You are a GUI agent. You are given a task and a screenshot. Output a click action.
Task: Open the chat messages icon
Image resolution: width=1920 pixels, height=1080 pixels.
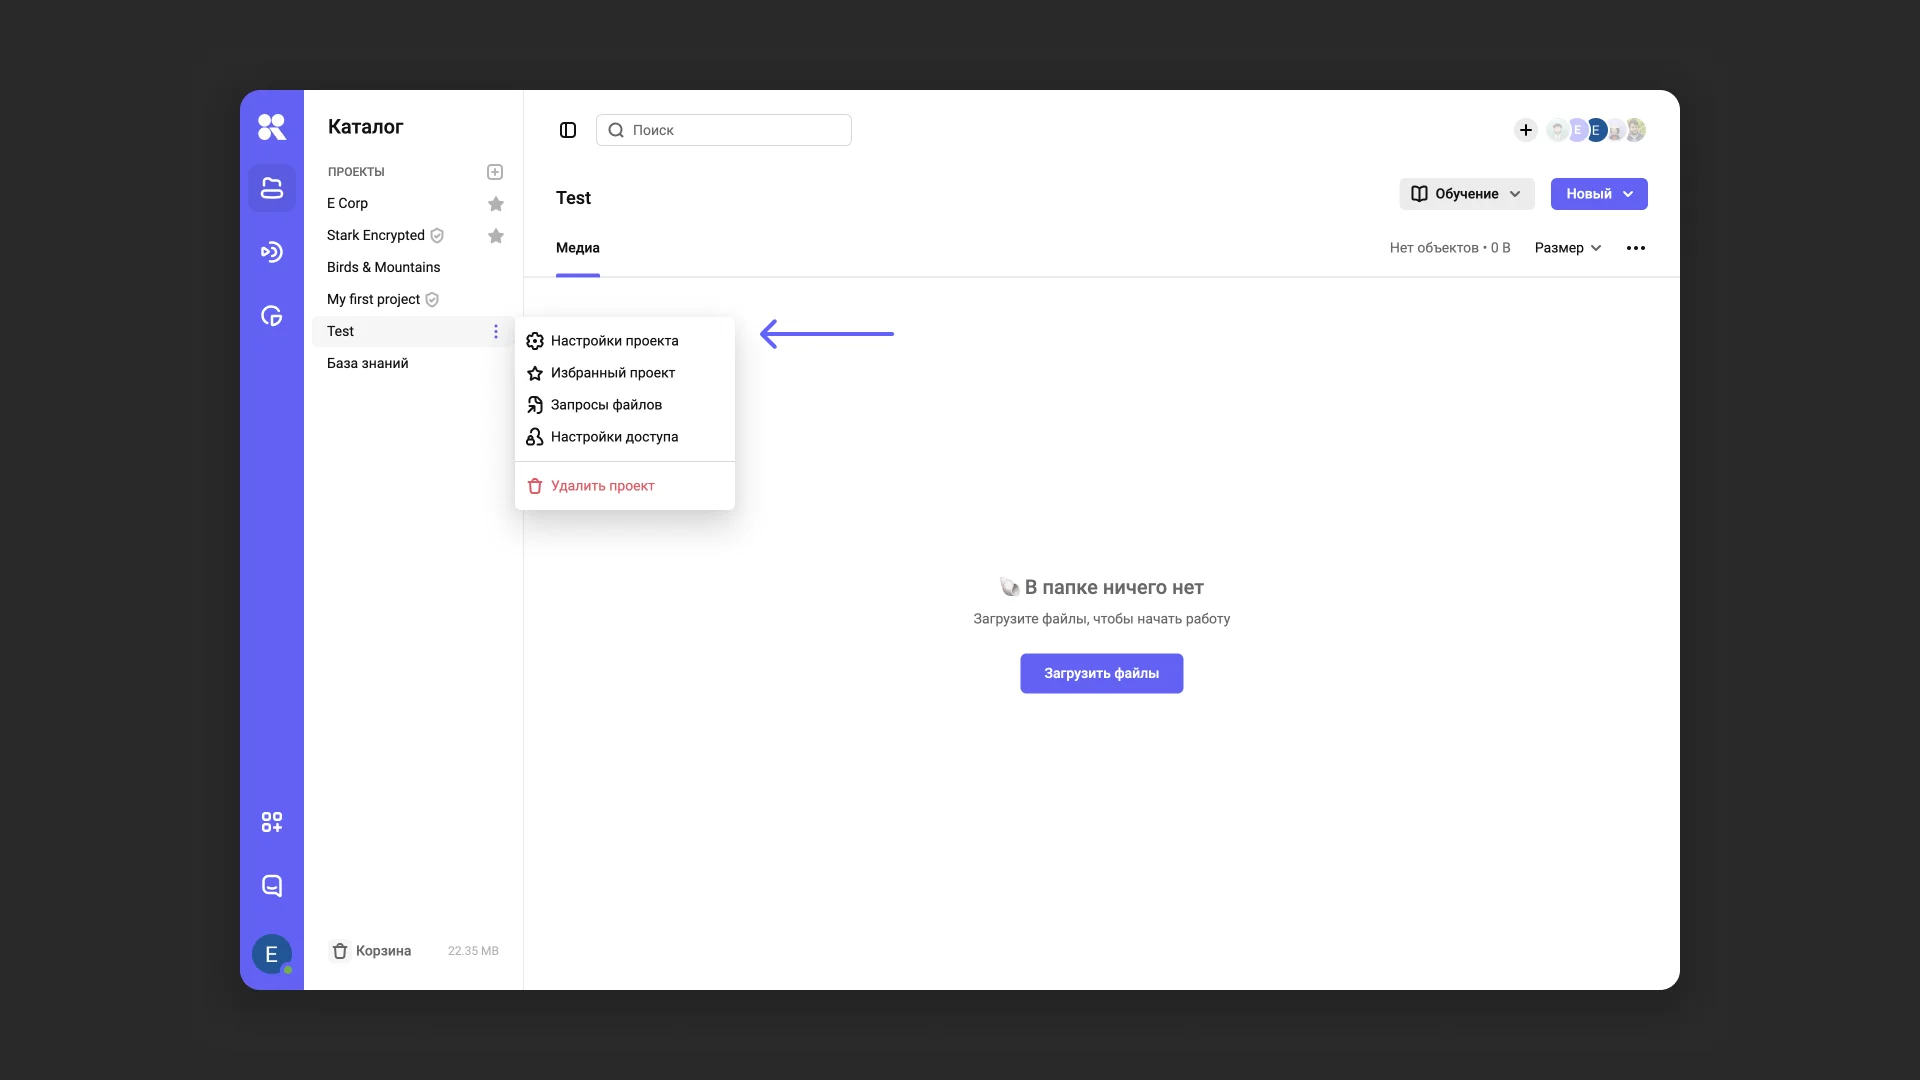coord(272,886)
